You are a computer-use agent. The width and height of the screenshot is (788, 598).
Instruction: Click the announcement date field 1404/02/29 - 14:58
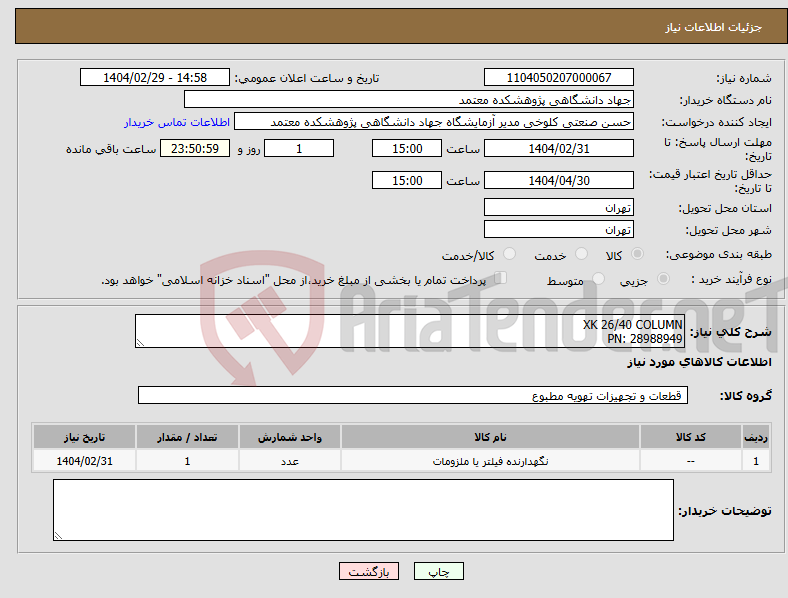[x=155, y=77]
